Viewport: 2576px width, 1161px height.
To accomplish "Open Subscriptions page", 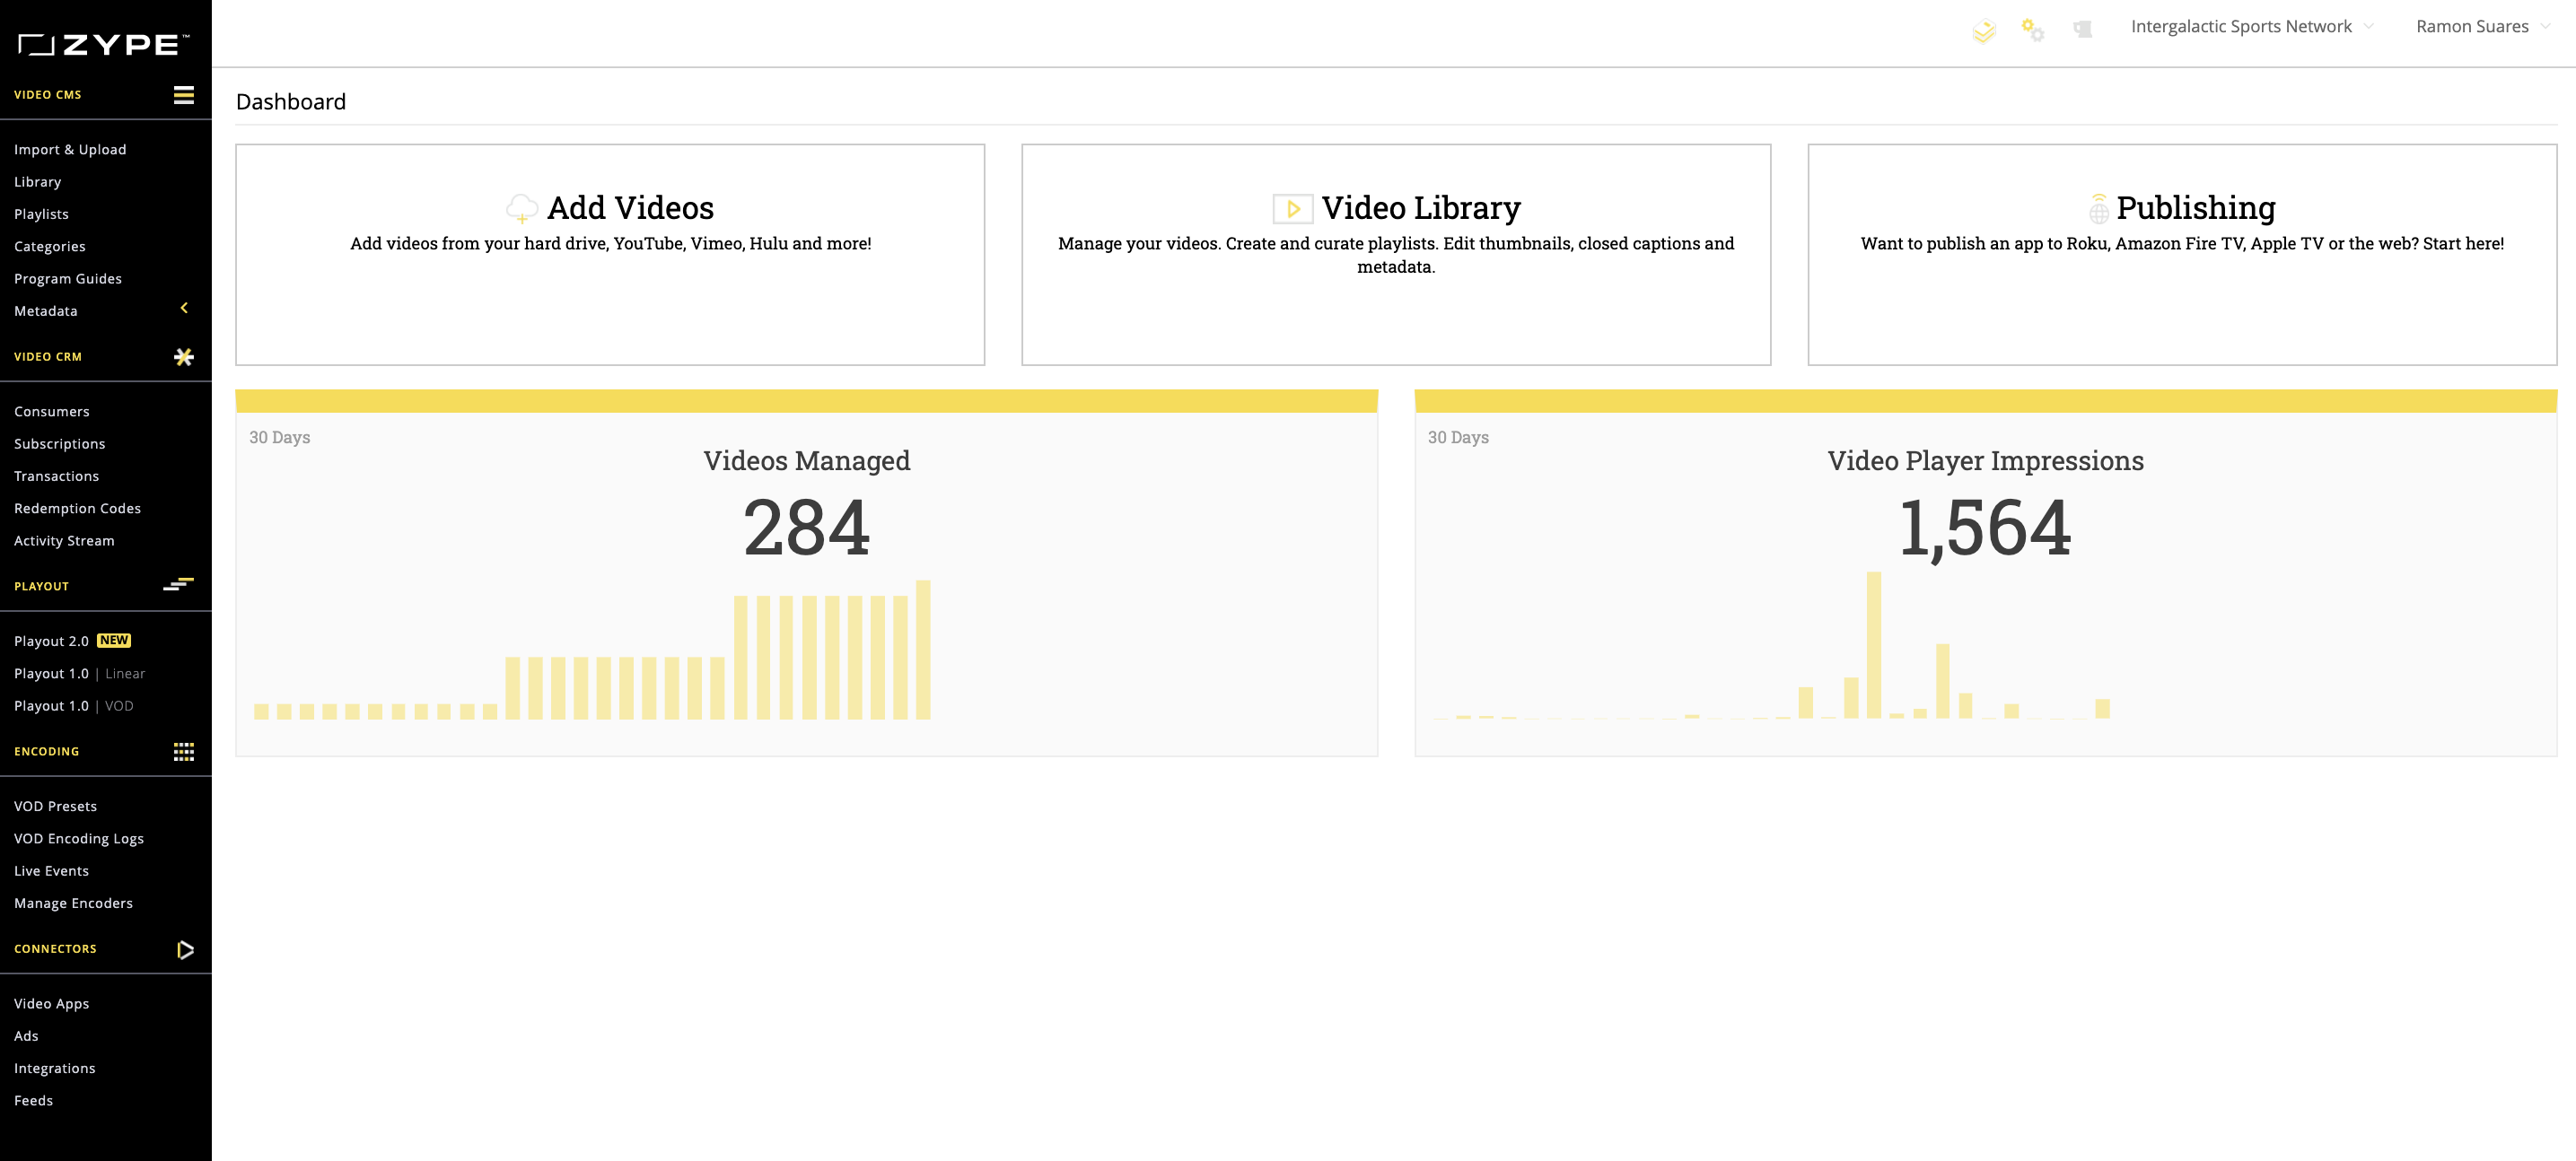I will point(60,443).
